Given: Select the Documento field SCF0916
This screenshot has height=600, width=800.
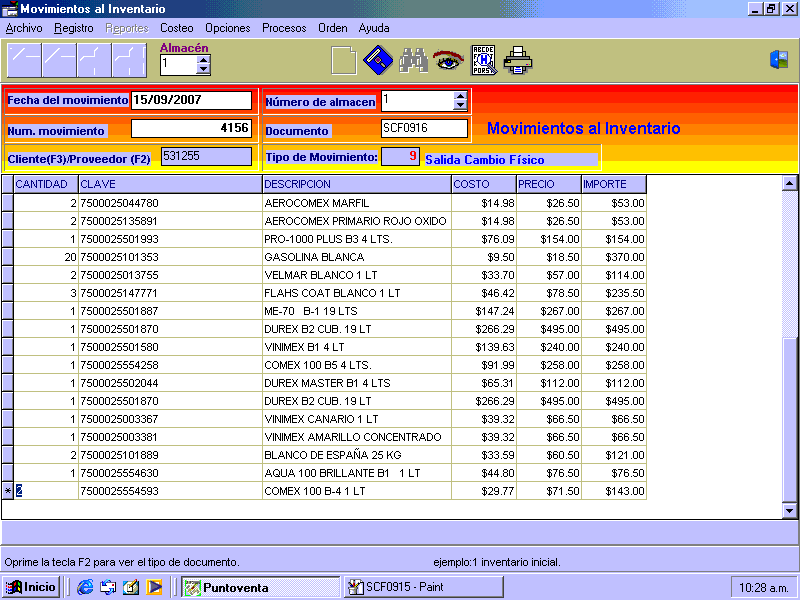Looking at the screenshot, I should pos(424,128).
